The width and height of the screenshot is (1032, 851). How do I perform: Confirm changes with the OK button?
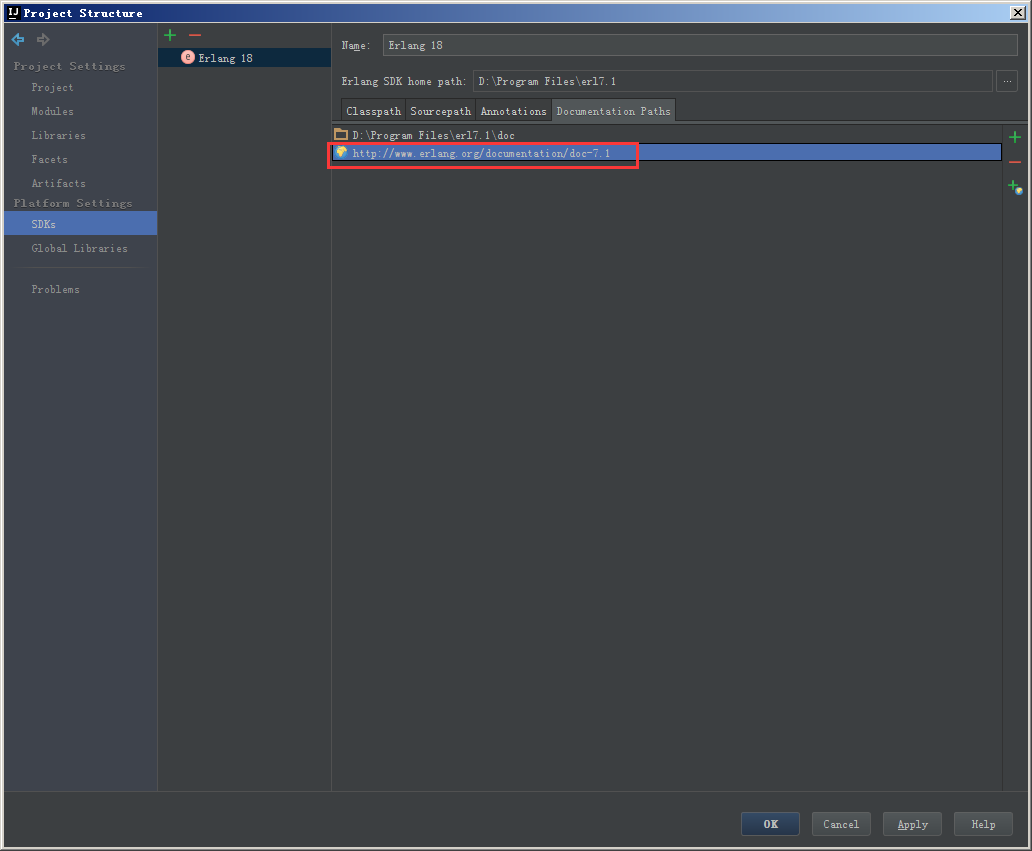[770, 823]
